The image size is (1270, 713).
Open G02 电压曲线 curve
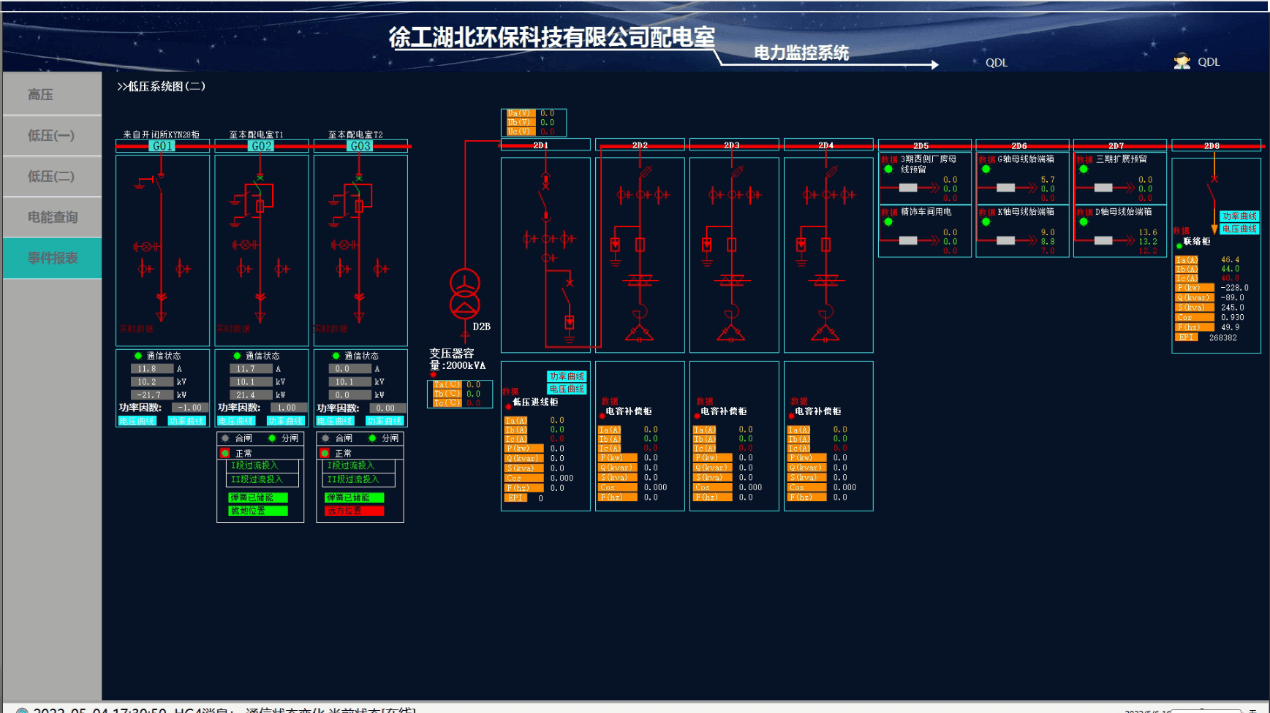(235, 421)
